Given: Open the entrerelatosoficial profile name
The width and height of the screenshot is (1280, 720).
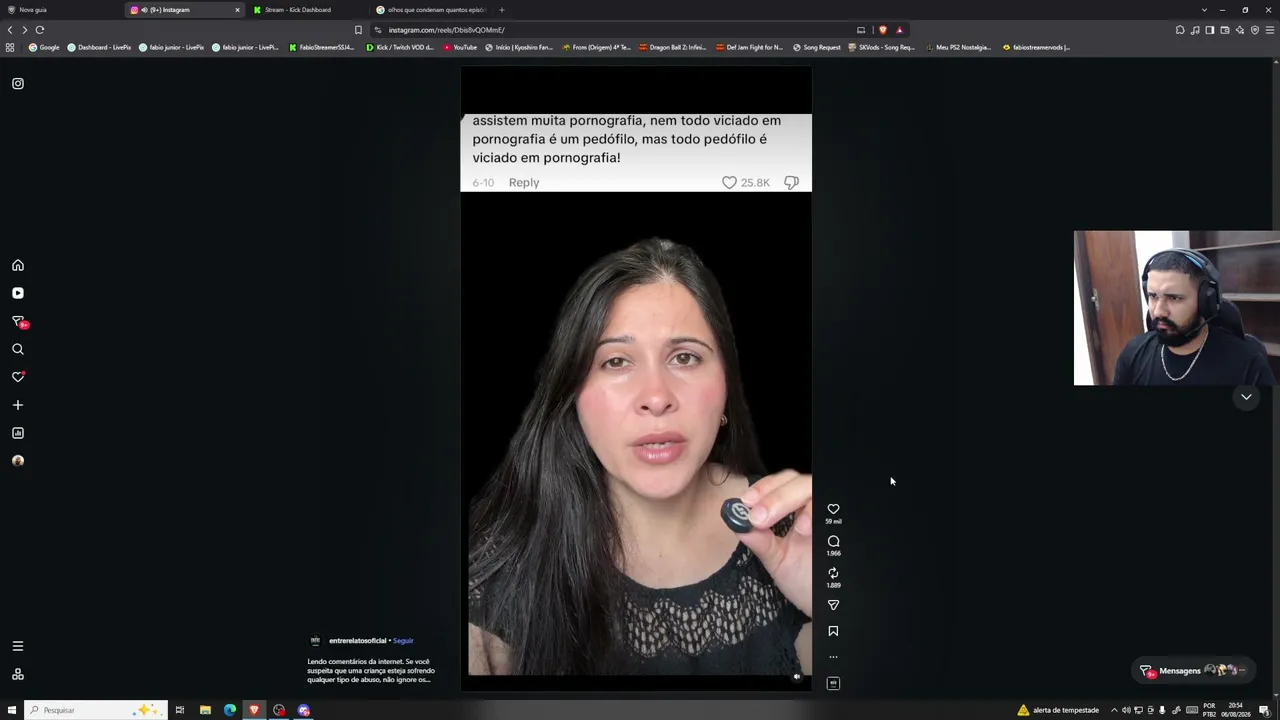Looking at the screenshot, I should (357, 641).
